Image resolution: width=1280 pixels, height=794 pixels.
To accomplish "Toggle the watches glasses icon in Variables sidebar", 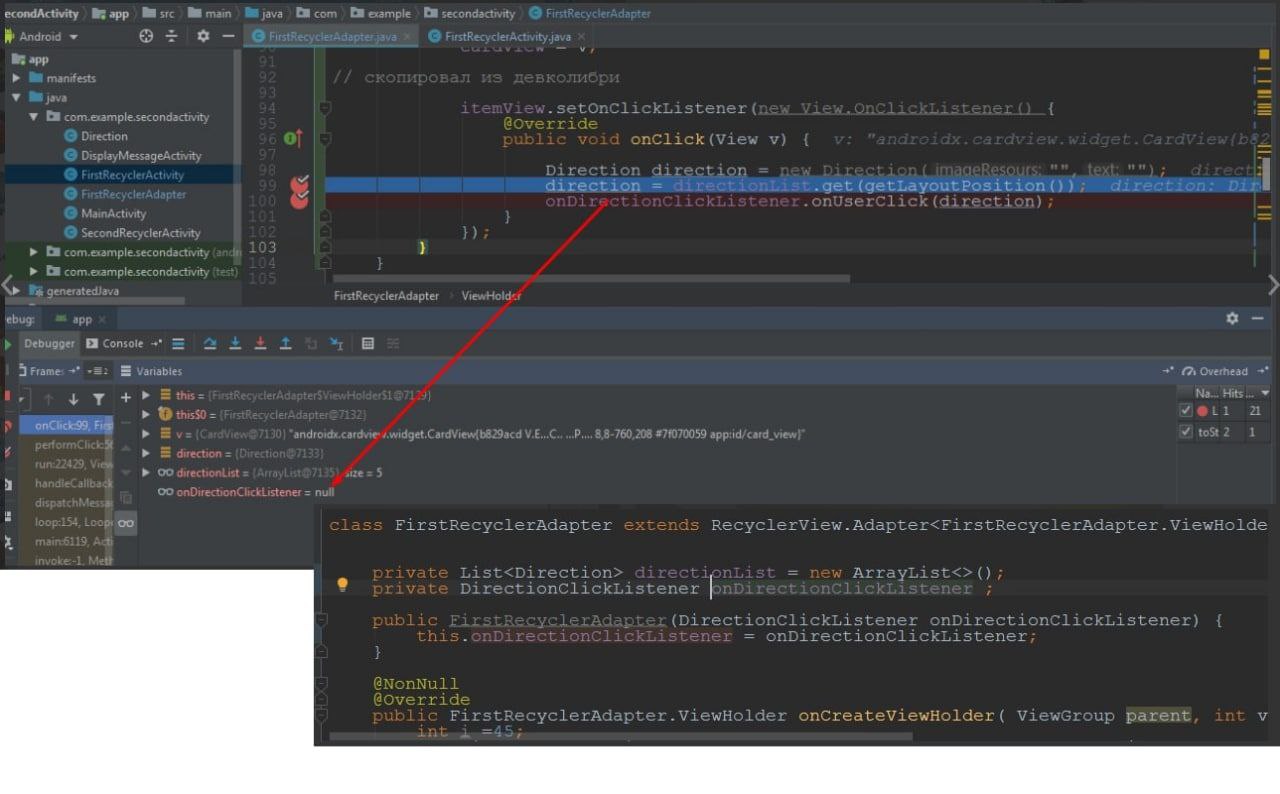I will [125, 523].
